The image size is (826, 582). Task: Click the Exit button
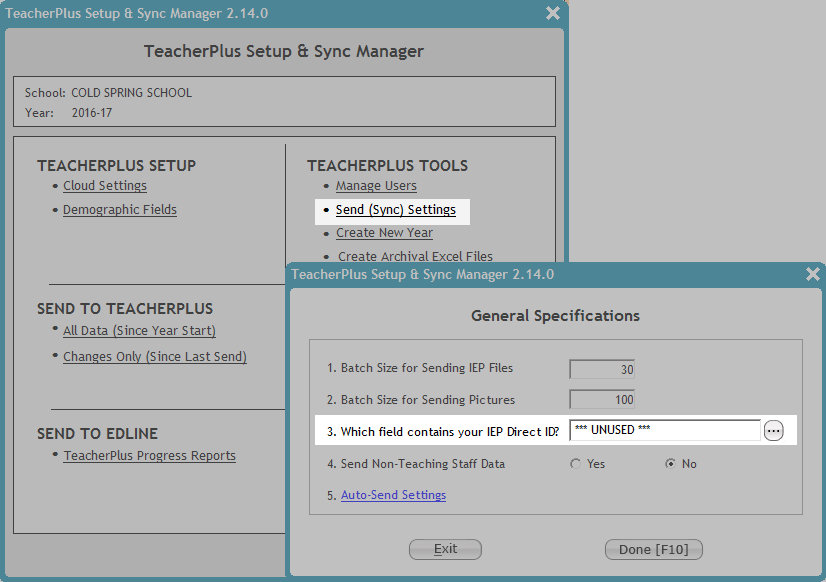[x=445, y=549]
